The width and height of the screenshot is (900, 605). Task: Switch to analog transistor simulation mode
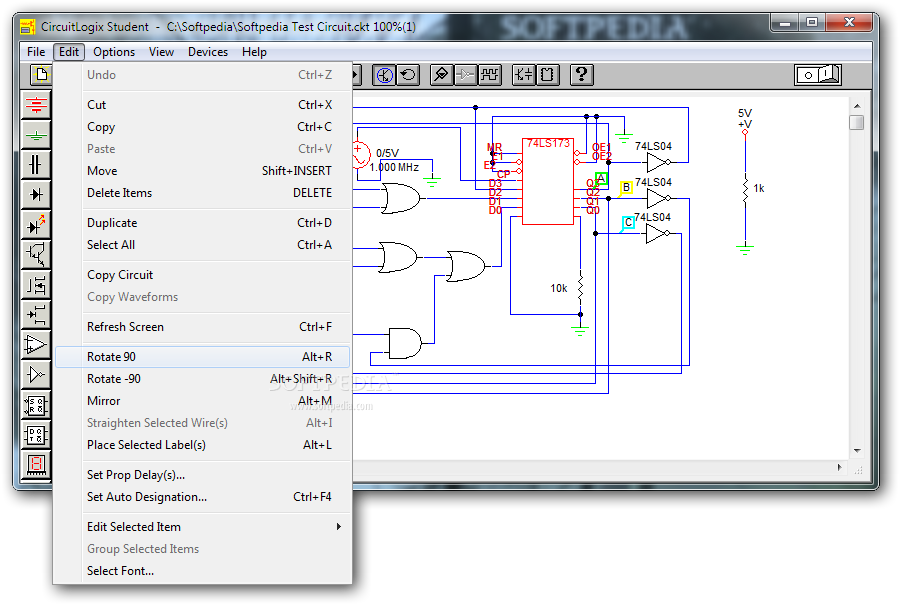click(384, 75)
